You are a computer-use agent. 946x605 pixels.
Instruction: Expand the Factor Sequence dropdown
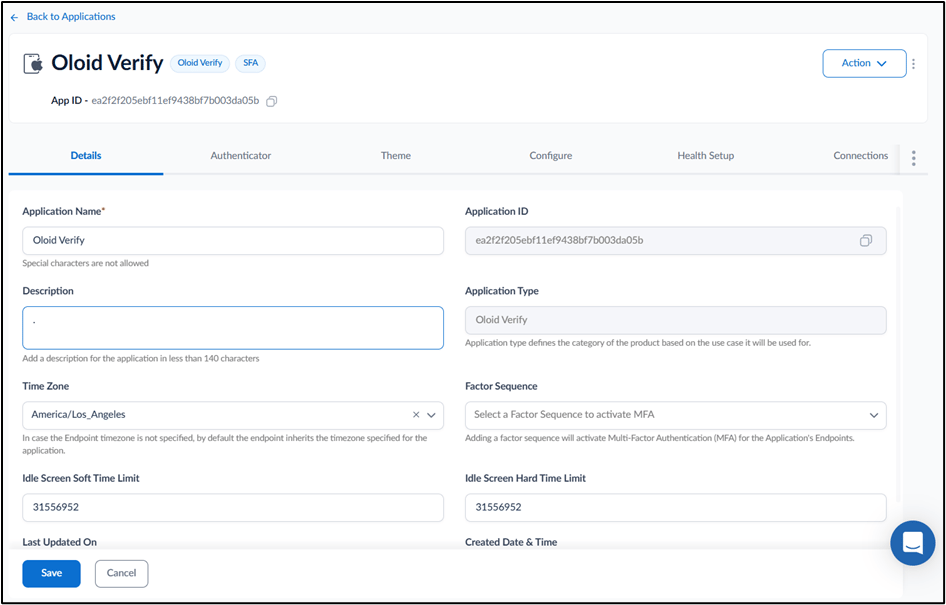(x=873, y=415)
